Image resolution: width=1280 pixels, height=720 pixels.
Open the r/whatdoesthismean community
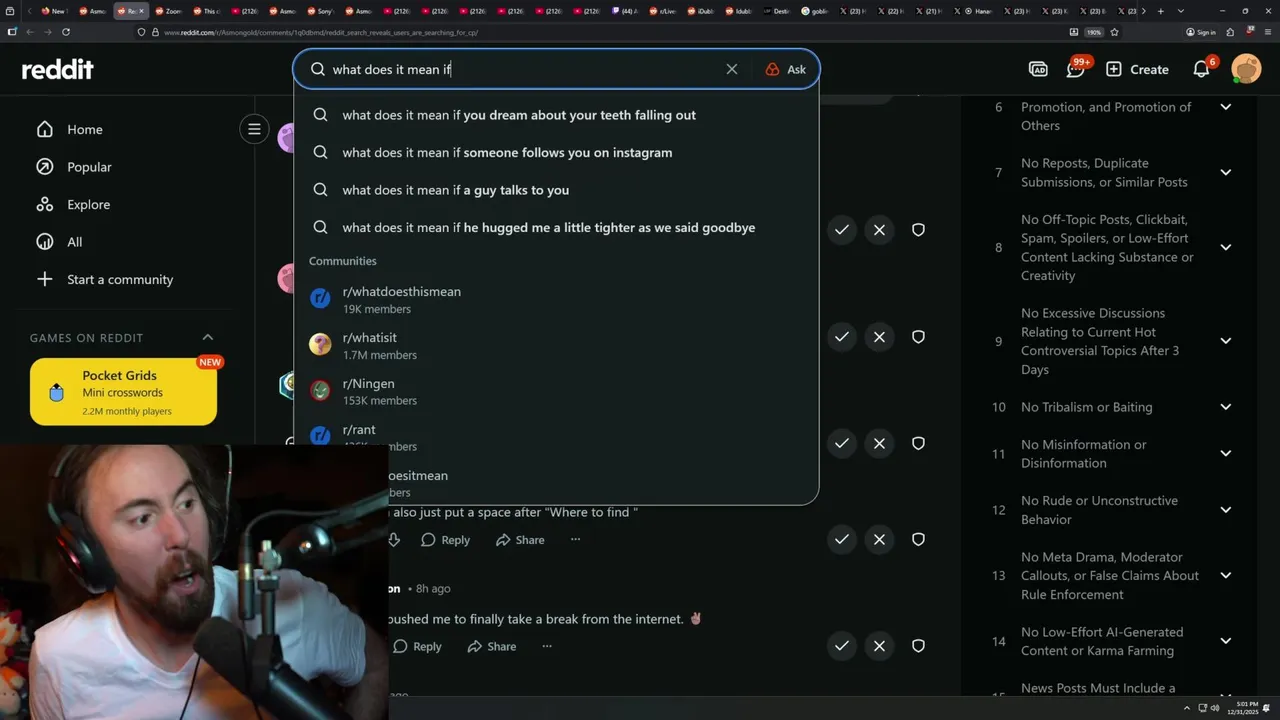(556, 299)
